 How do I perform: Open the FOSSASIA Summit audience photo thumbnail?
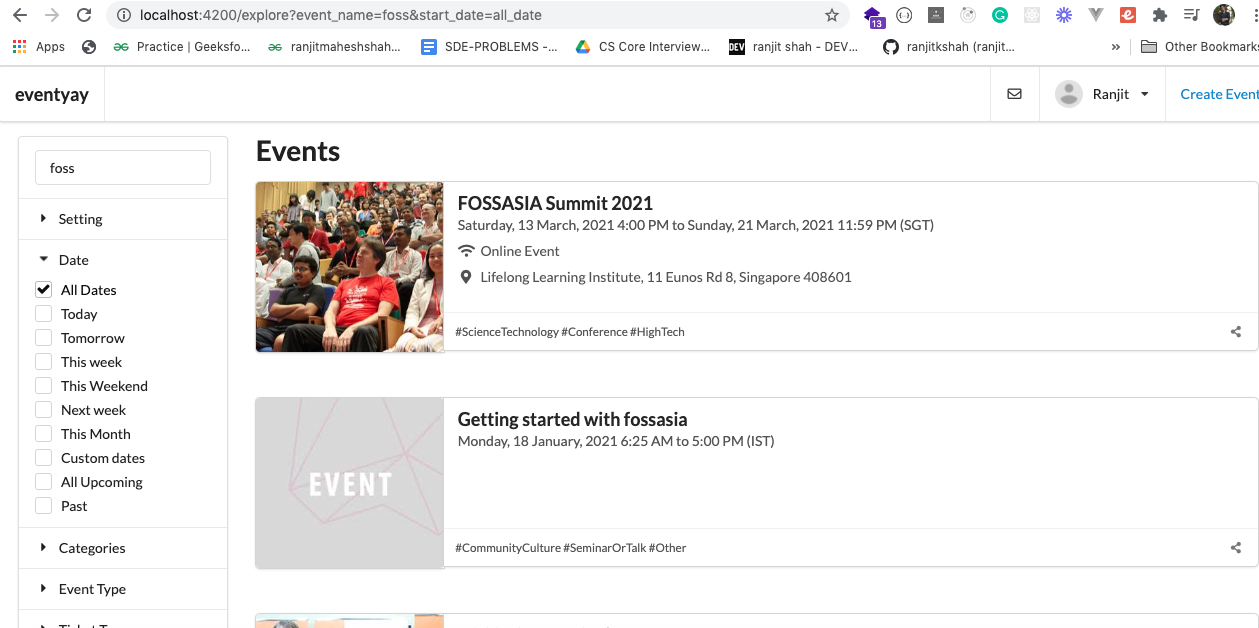tap(350, 267)
